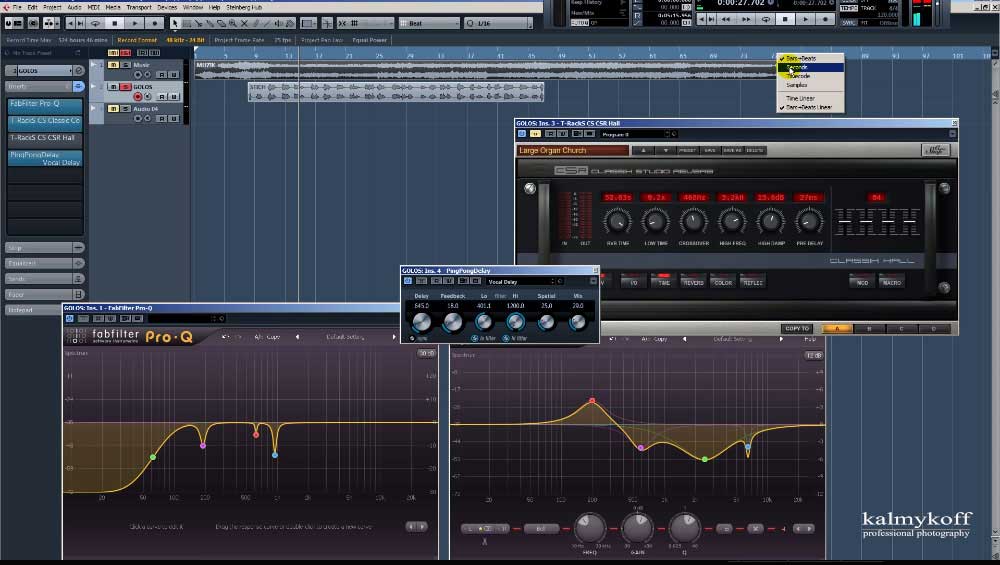This screenshot has width=1000, height=565.
Task: Choose Seconds in ruler format menu
Action: [811, 67]
